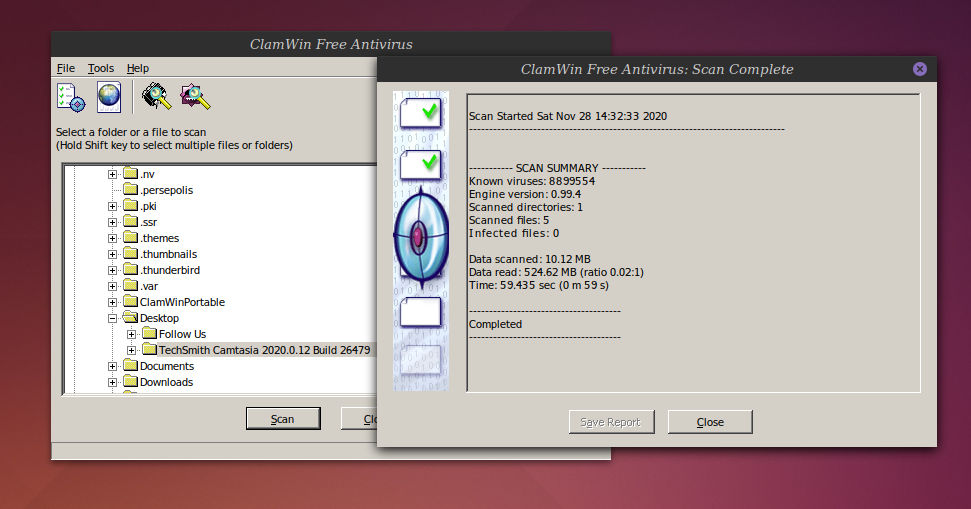Open the Tools menu

point(101,68)
